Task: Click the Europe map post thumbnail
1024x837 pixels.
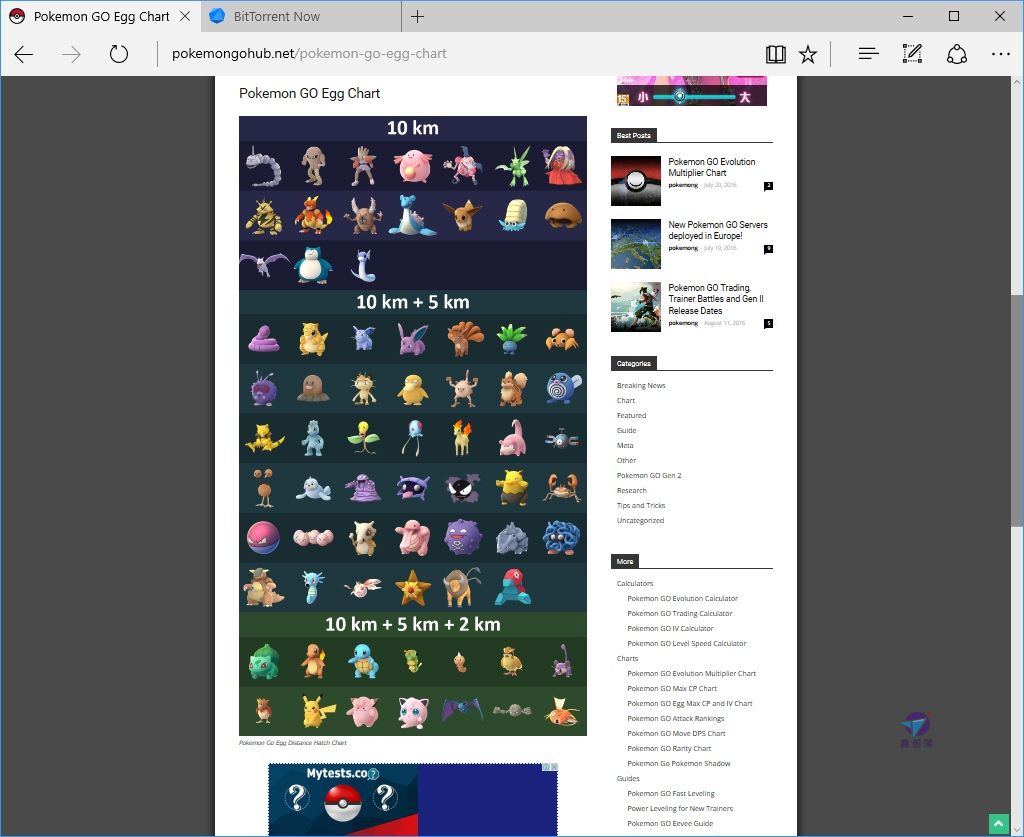Action: pos(635,244)
